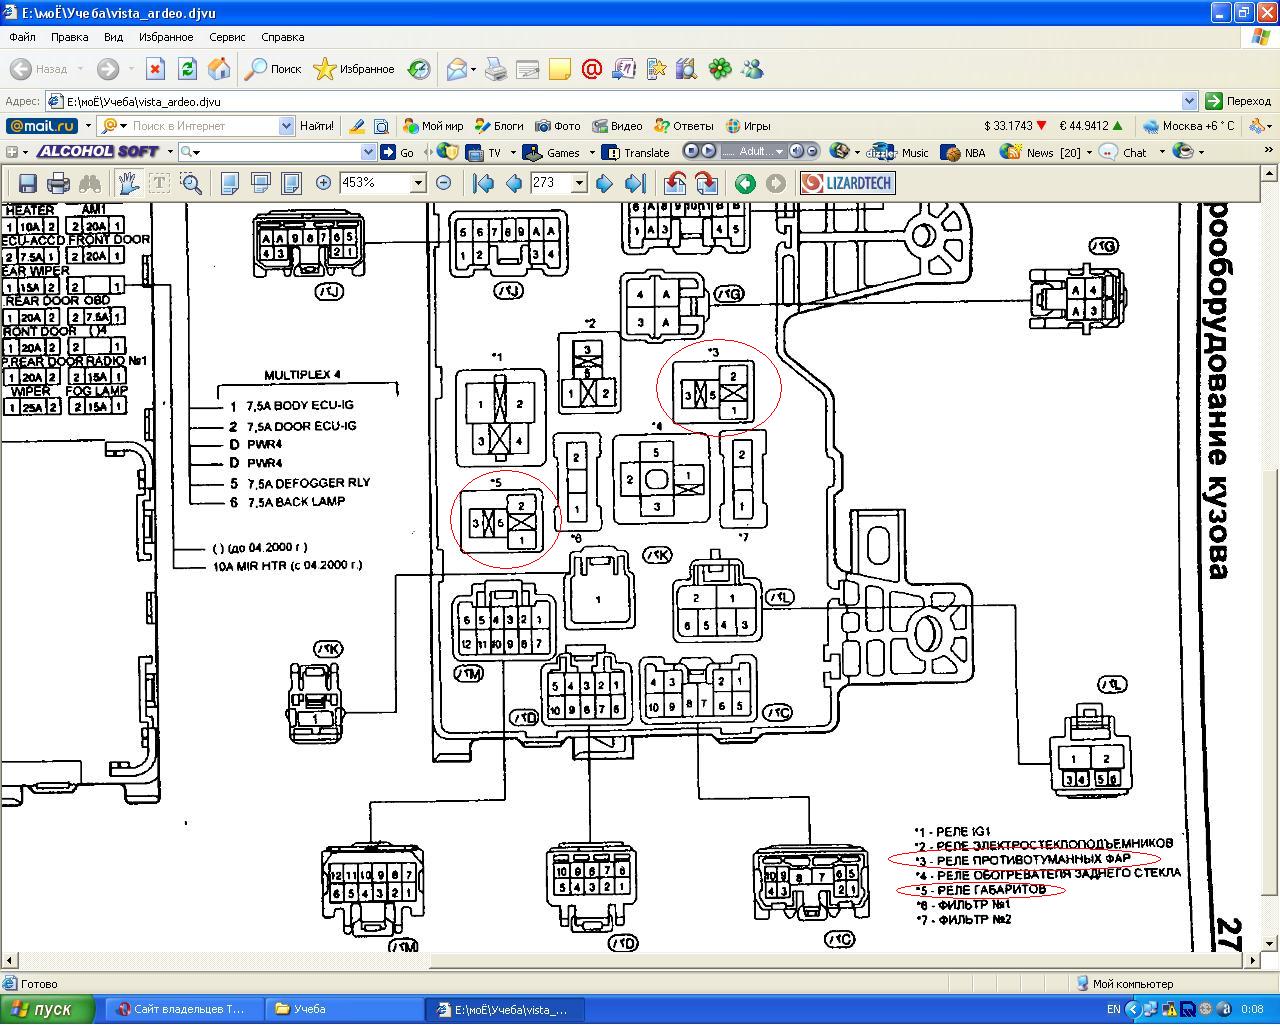Viewport: 1280px width, 1027px height.
Task: Zoom in with the plus button
Action: pos(323,183)
